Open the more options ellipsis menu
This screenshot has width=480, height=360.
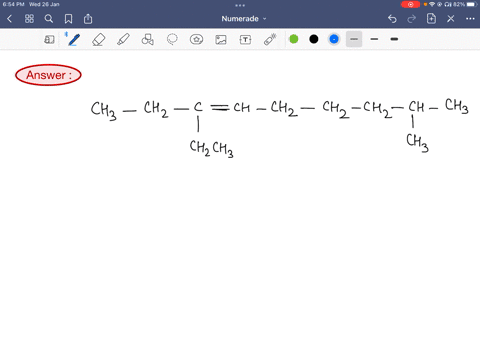click(x=470, y=19)
